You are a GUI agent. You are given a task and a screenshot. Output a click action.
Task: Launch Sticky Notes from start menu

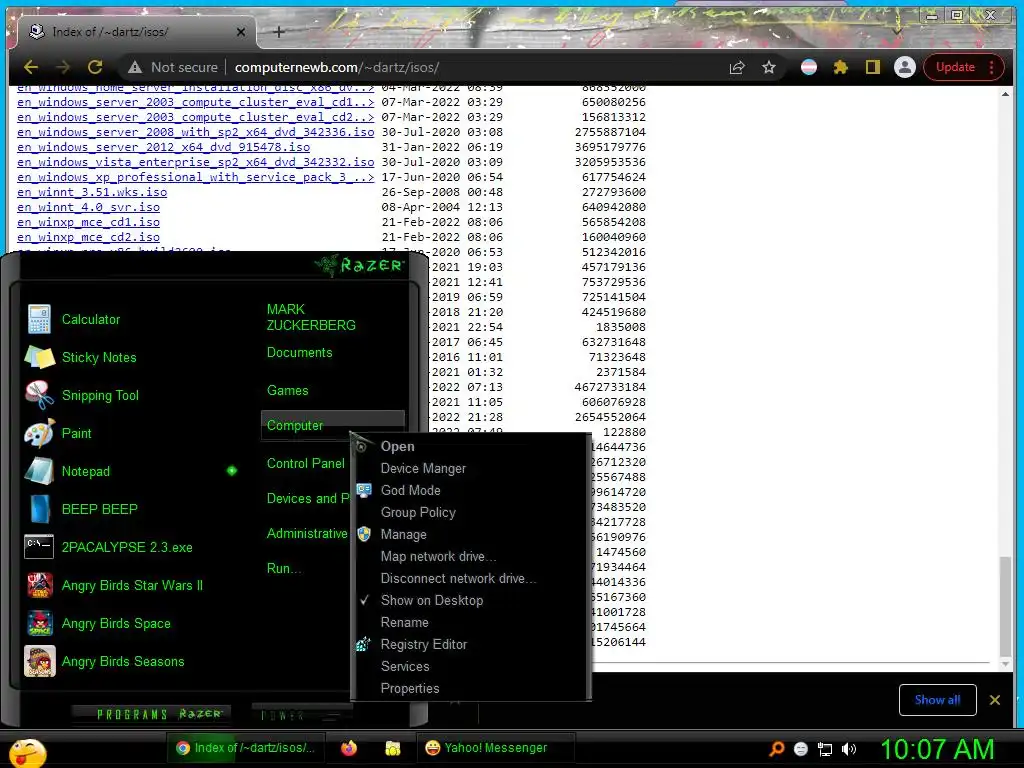99,357
